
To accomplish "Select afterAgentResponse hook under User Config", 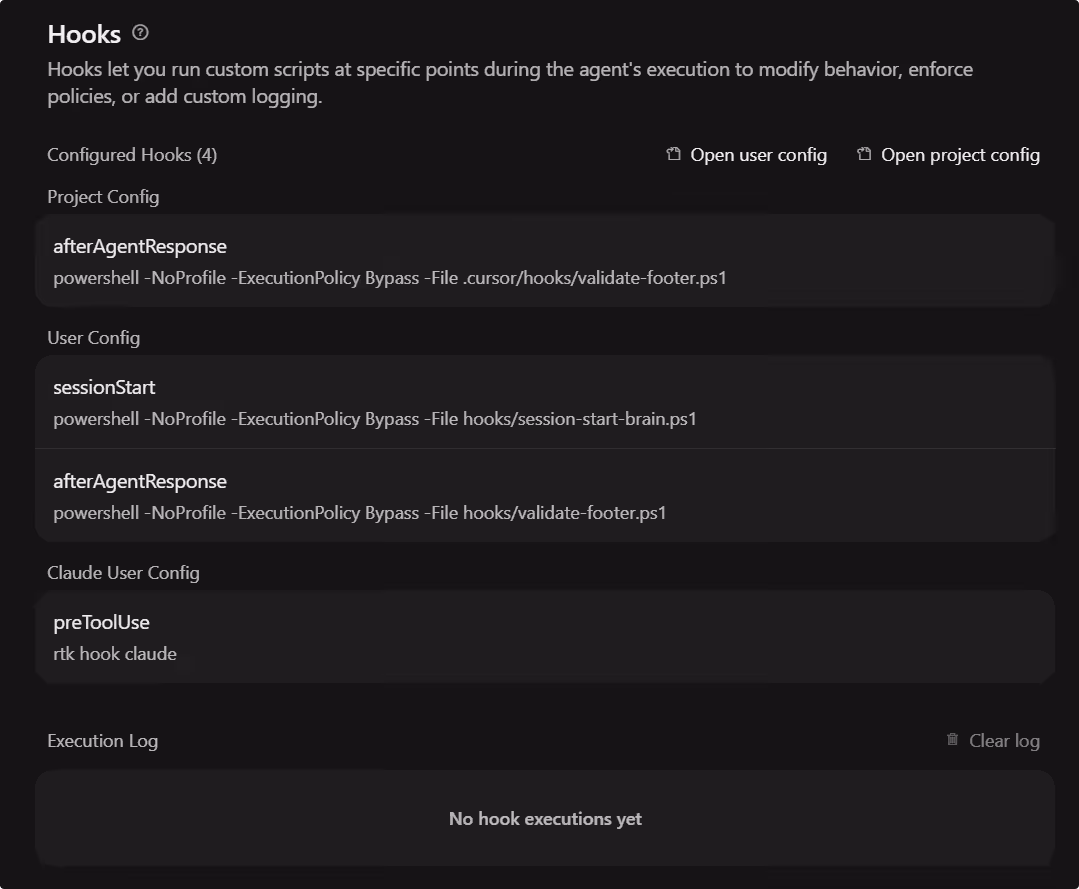I will [x=545, y=495].
